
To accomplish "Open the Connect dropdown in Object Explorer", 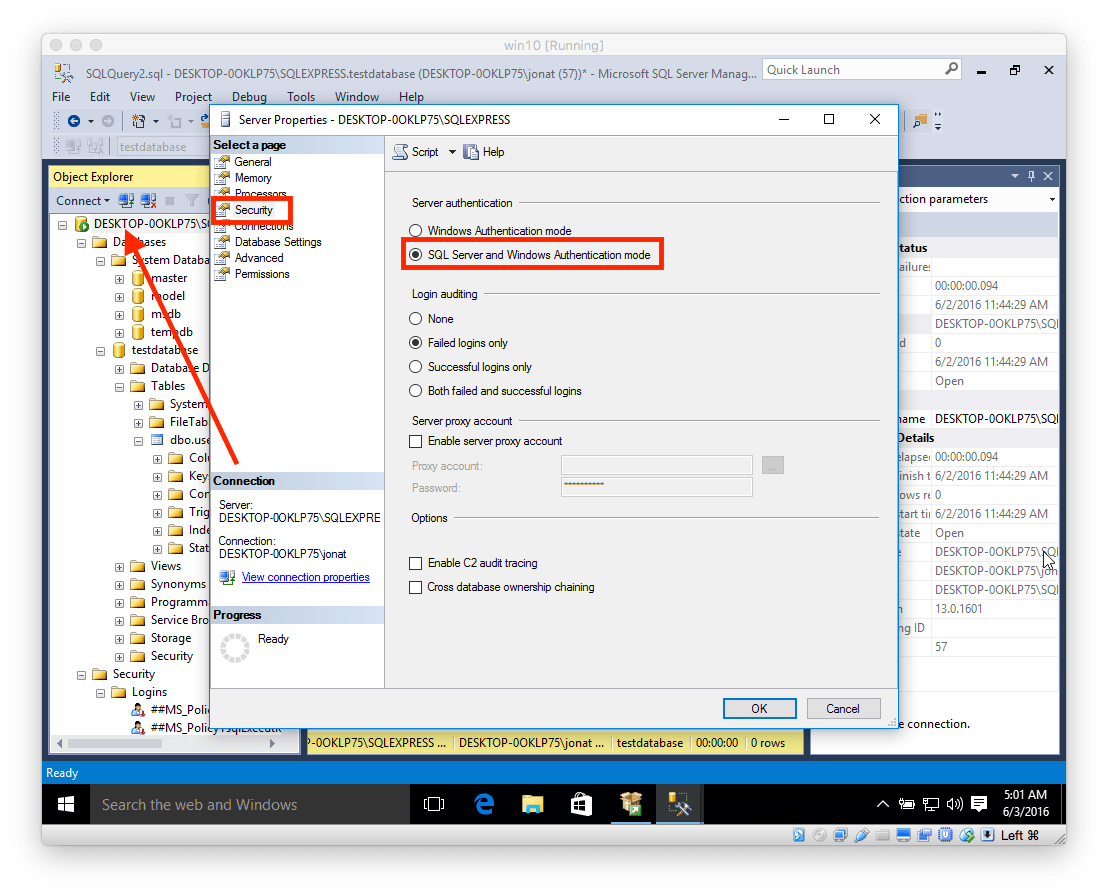I will pyautogui.click(x=83, y=201).
